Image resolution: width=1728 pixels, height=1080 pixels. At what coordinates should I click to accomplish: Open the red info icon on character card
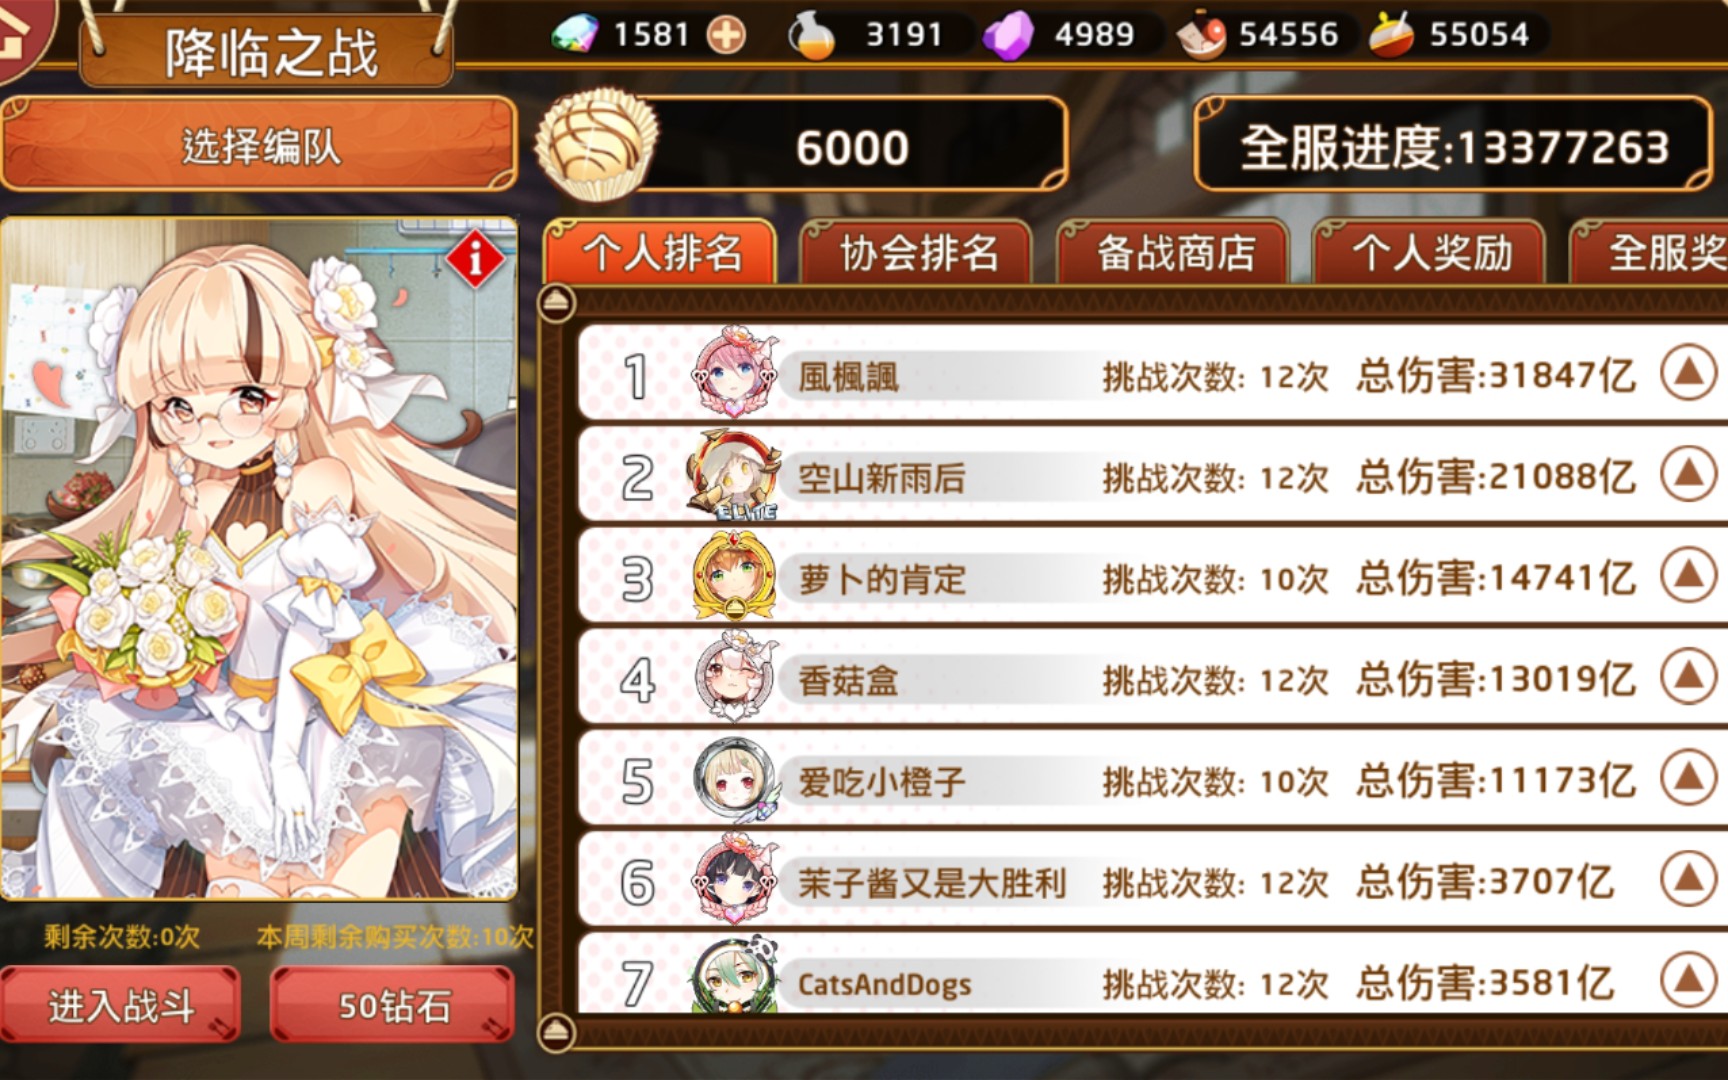[x=476, y=259]
